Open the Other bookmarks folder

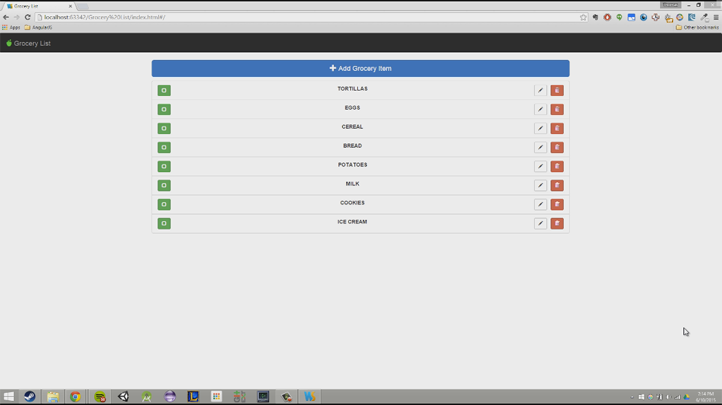click(698, 27)
